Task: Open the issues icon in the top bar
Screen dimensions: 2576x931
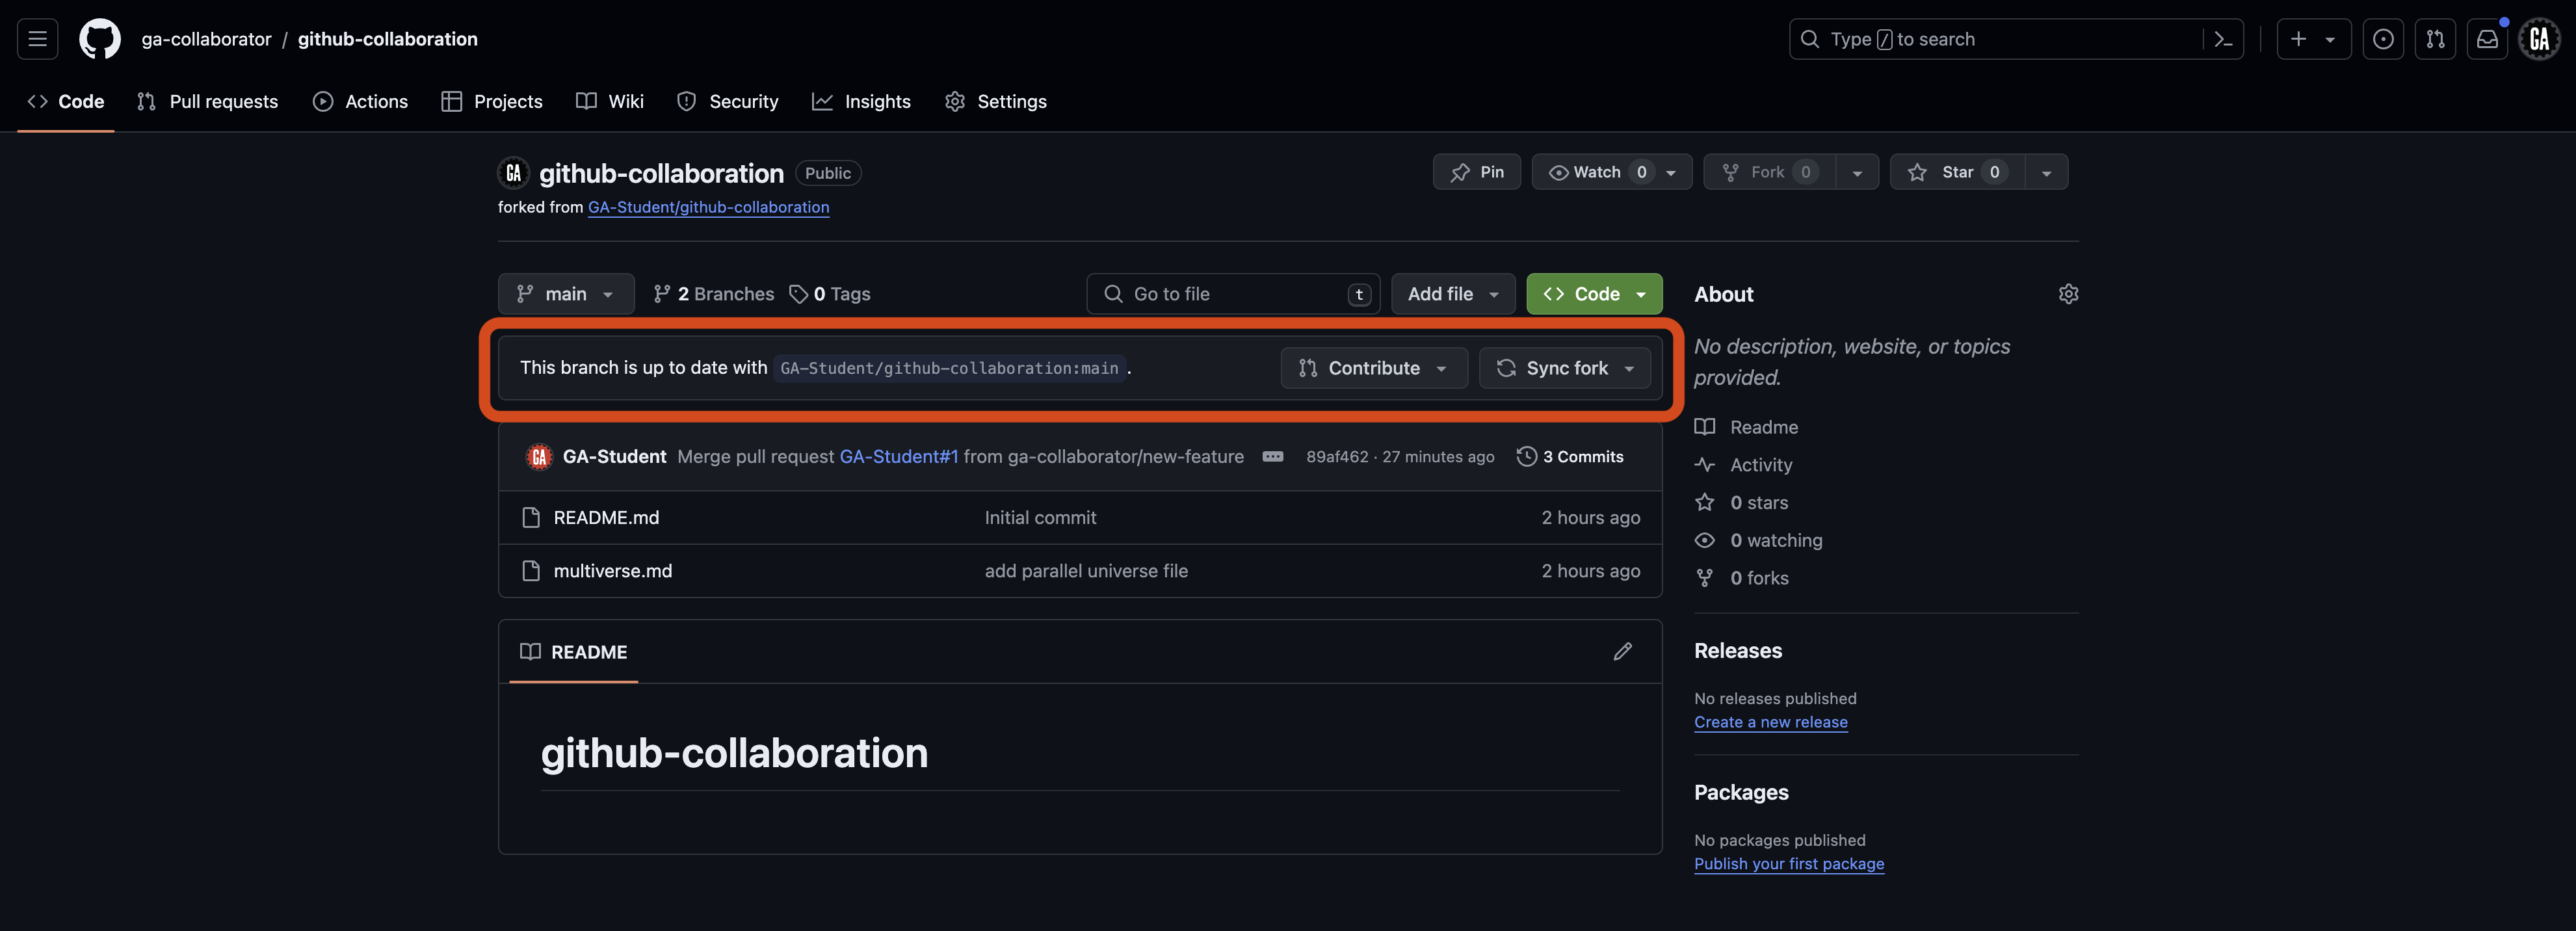Action: (x=2384, y=39)
